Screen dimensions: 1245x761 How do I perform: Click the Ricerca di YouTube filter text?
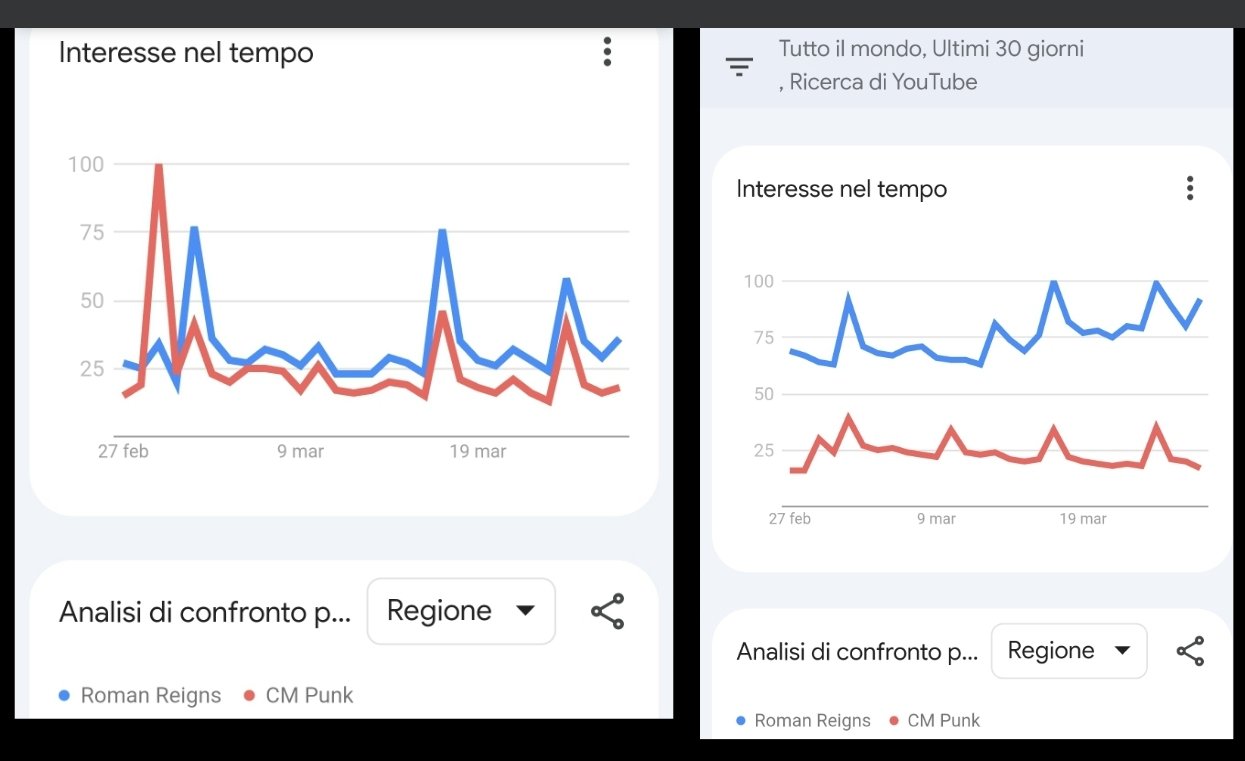click(882, 82)
